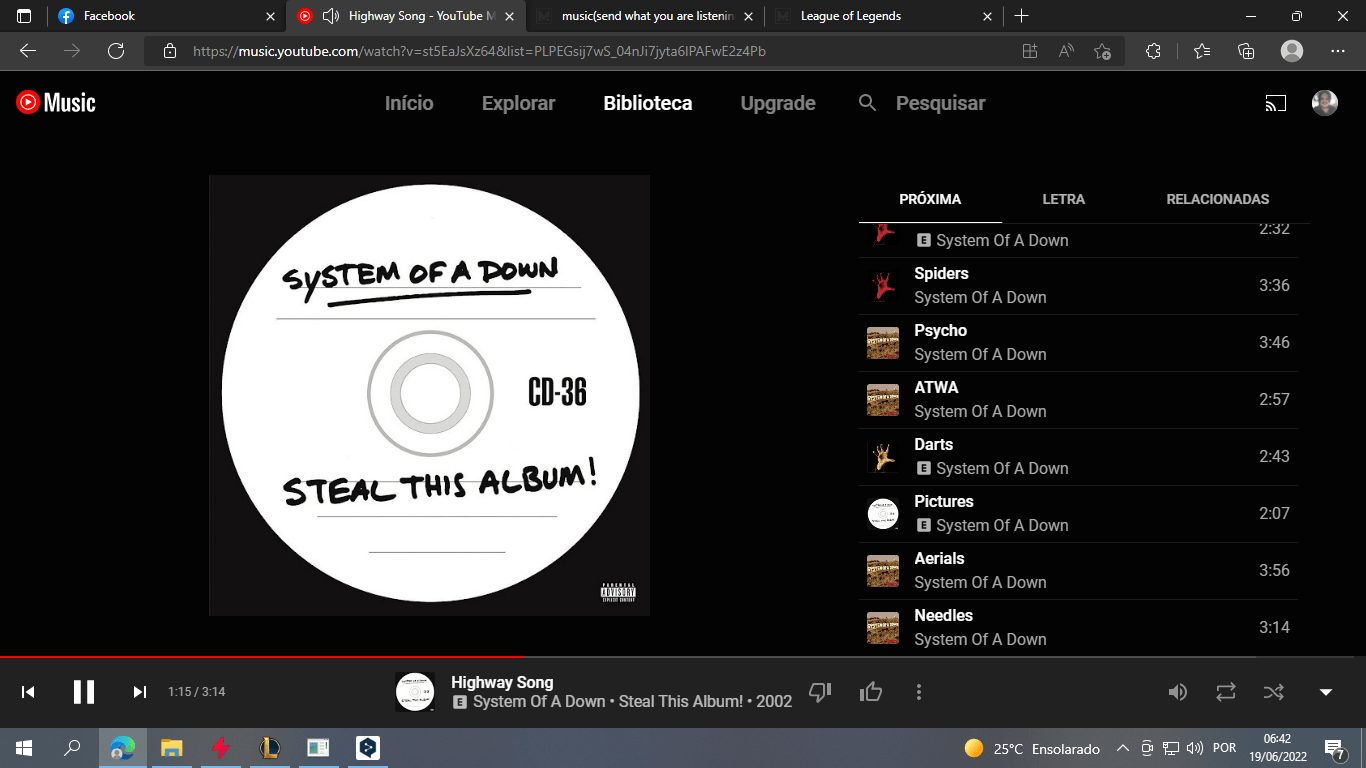Add this page to favorites with star icon
This screenshot has width=1366, height=768.
(x=1102, y=51)
